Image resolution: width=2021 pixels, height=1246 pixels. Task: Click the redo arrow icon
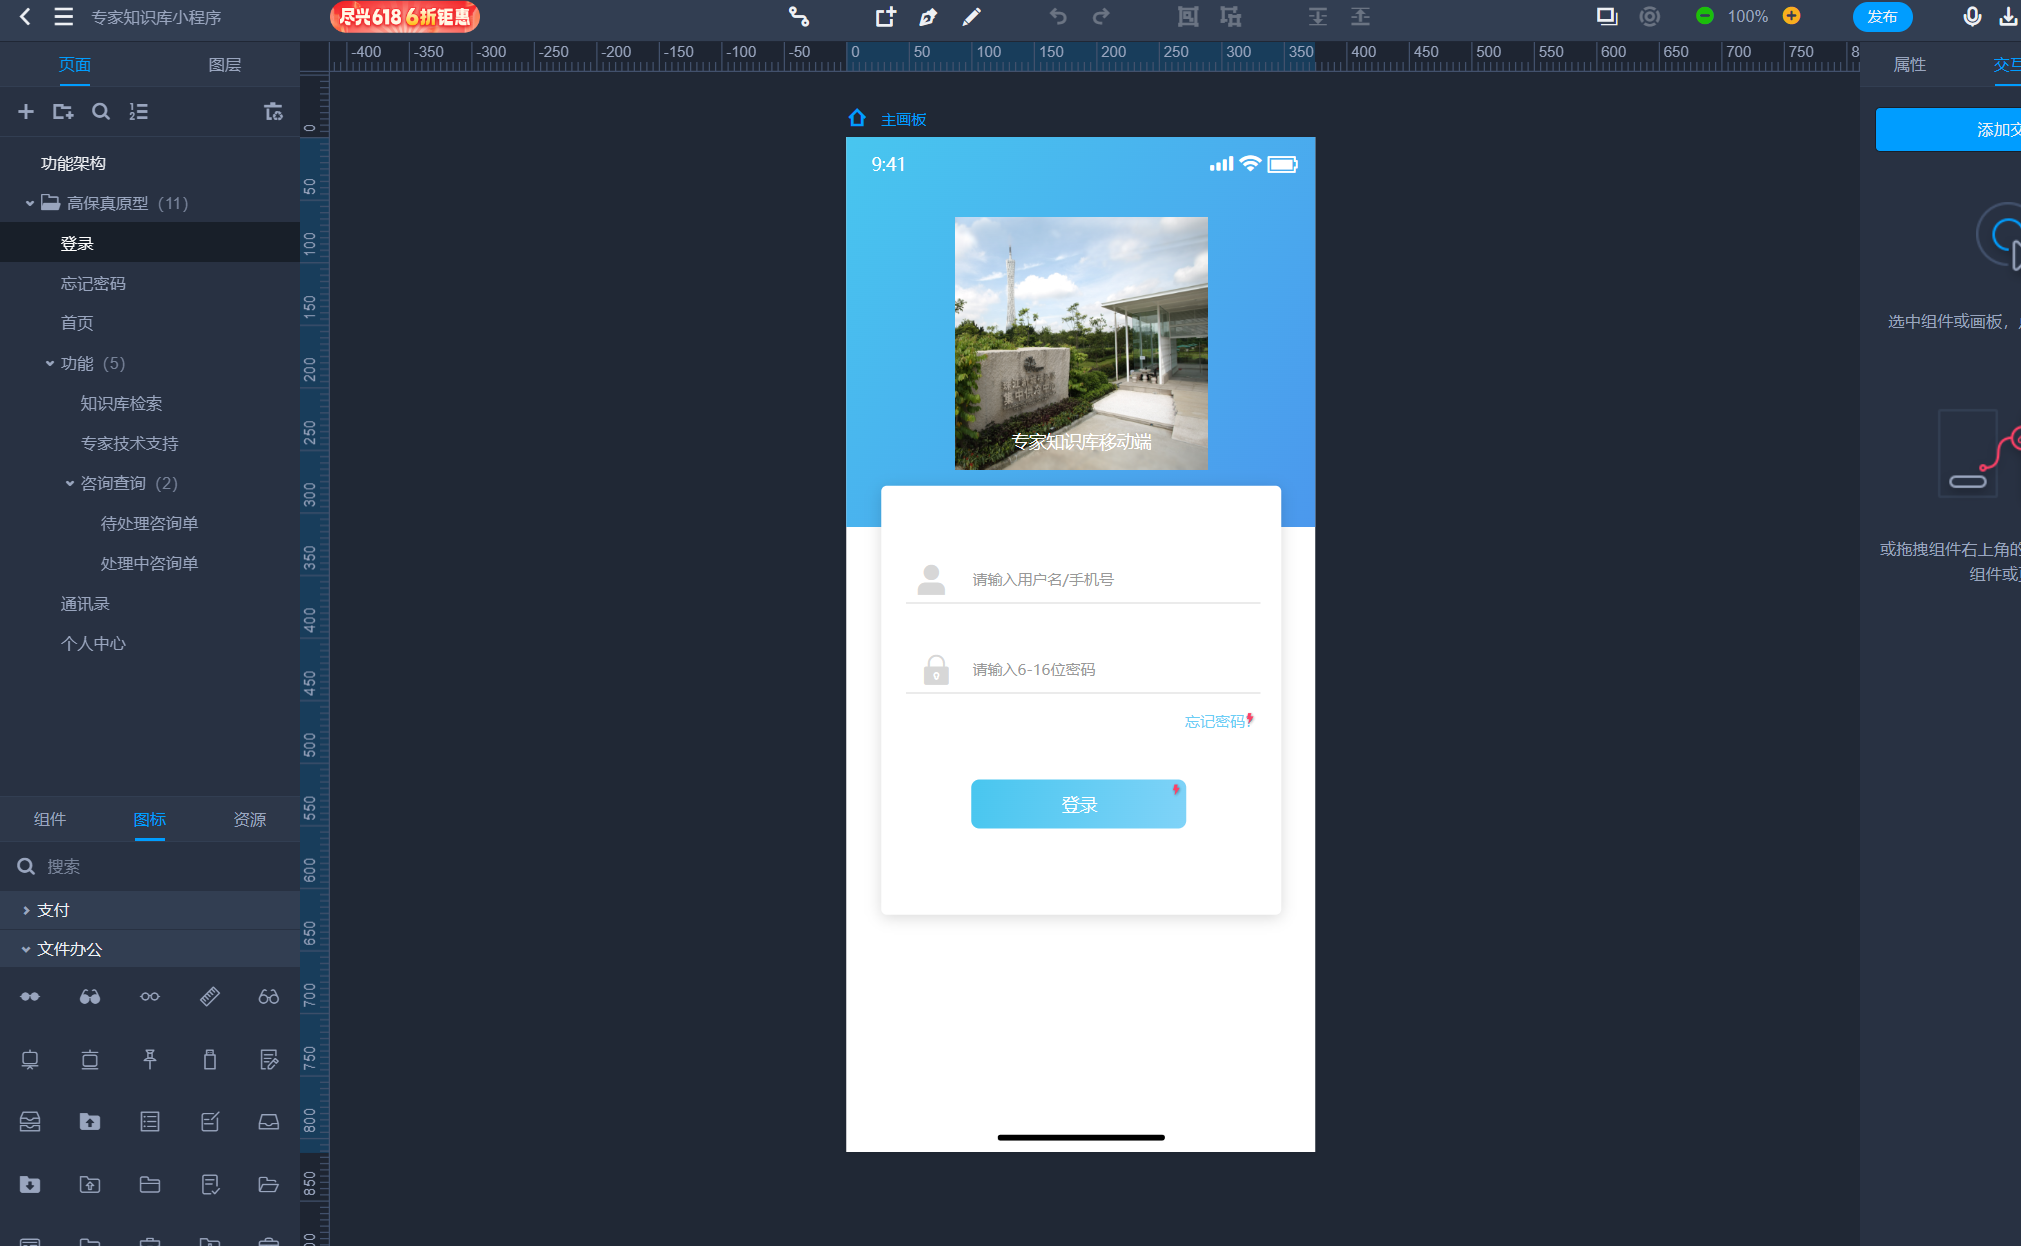pyautogui.click(x=1101, y=16)
